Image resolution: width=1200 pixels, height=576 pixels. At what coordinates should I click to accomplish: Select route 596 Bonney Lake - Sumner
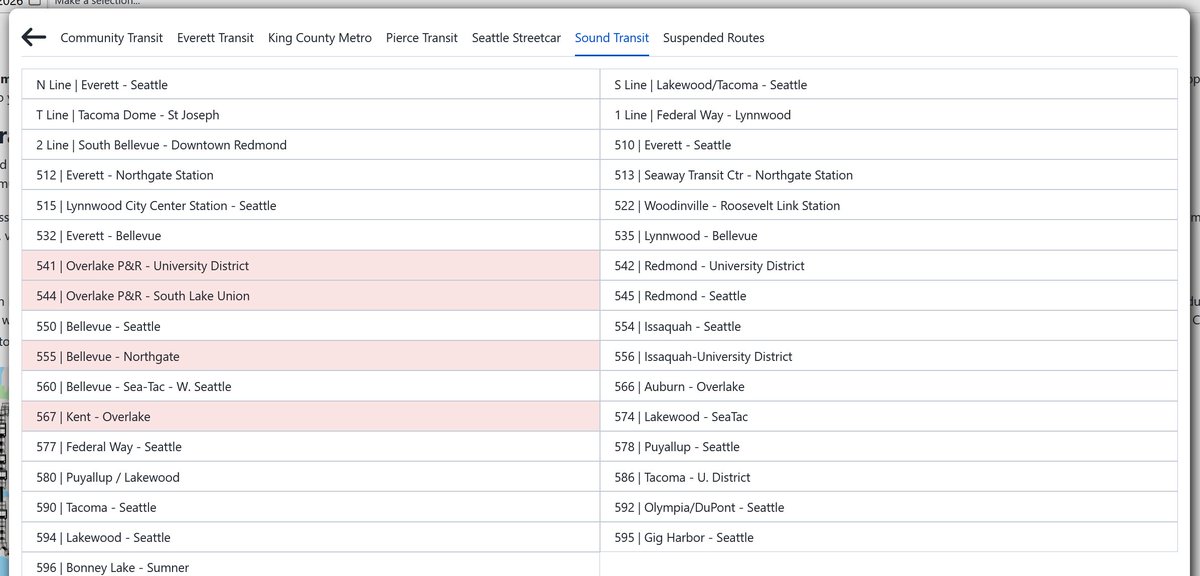[310, 565]
